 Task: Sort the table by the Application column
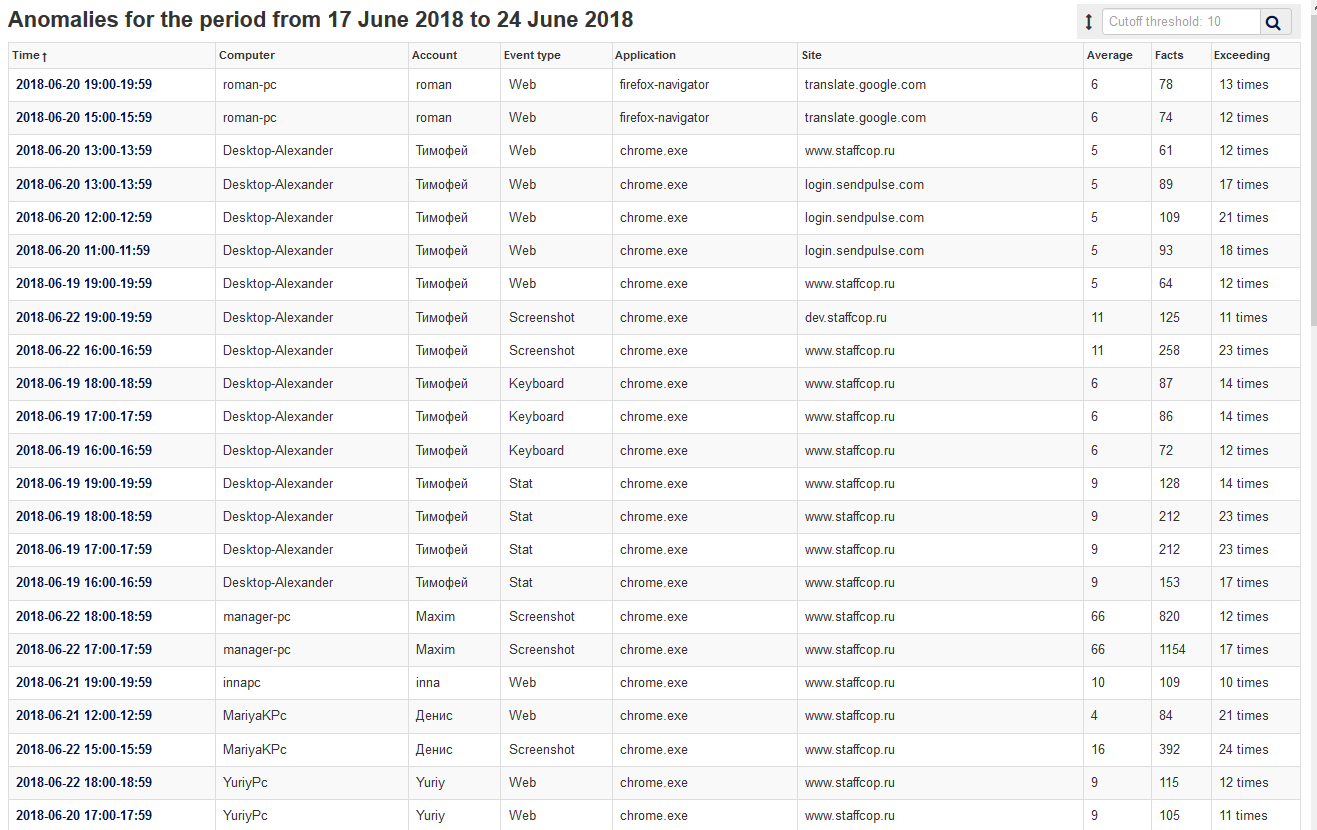click(644, 55)
